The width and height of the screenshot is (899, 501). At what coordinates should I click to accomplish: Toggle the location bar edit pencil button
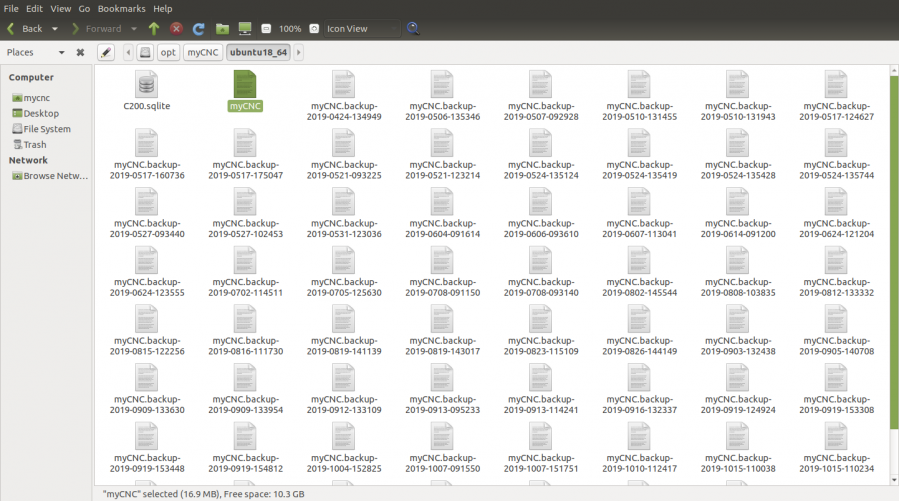tap(106, 53)
